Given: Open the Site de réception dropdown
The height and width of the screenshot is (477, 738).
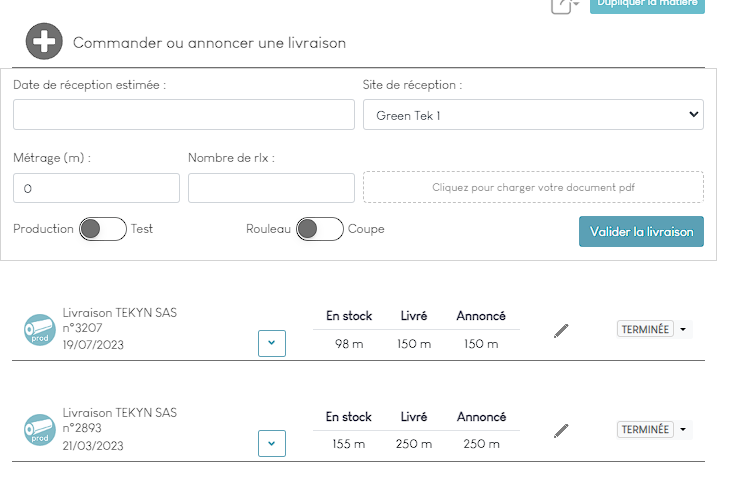Looking at the screenshot, I should coord(533,115).
